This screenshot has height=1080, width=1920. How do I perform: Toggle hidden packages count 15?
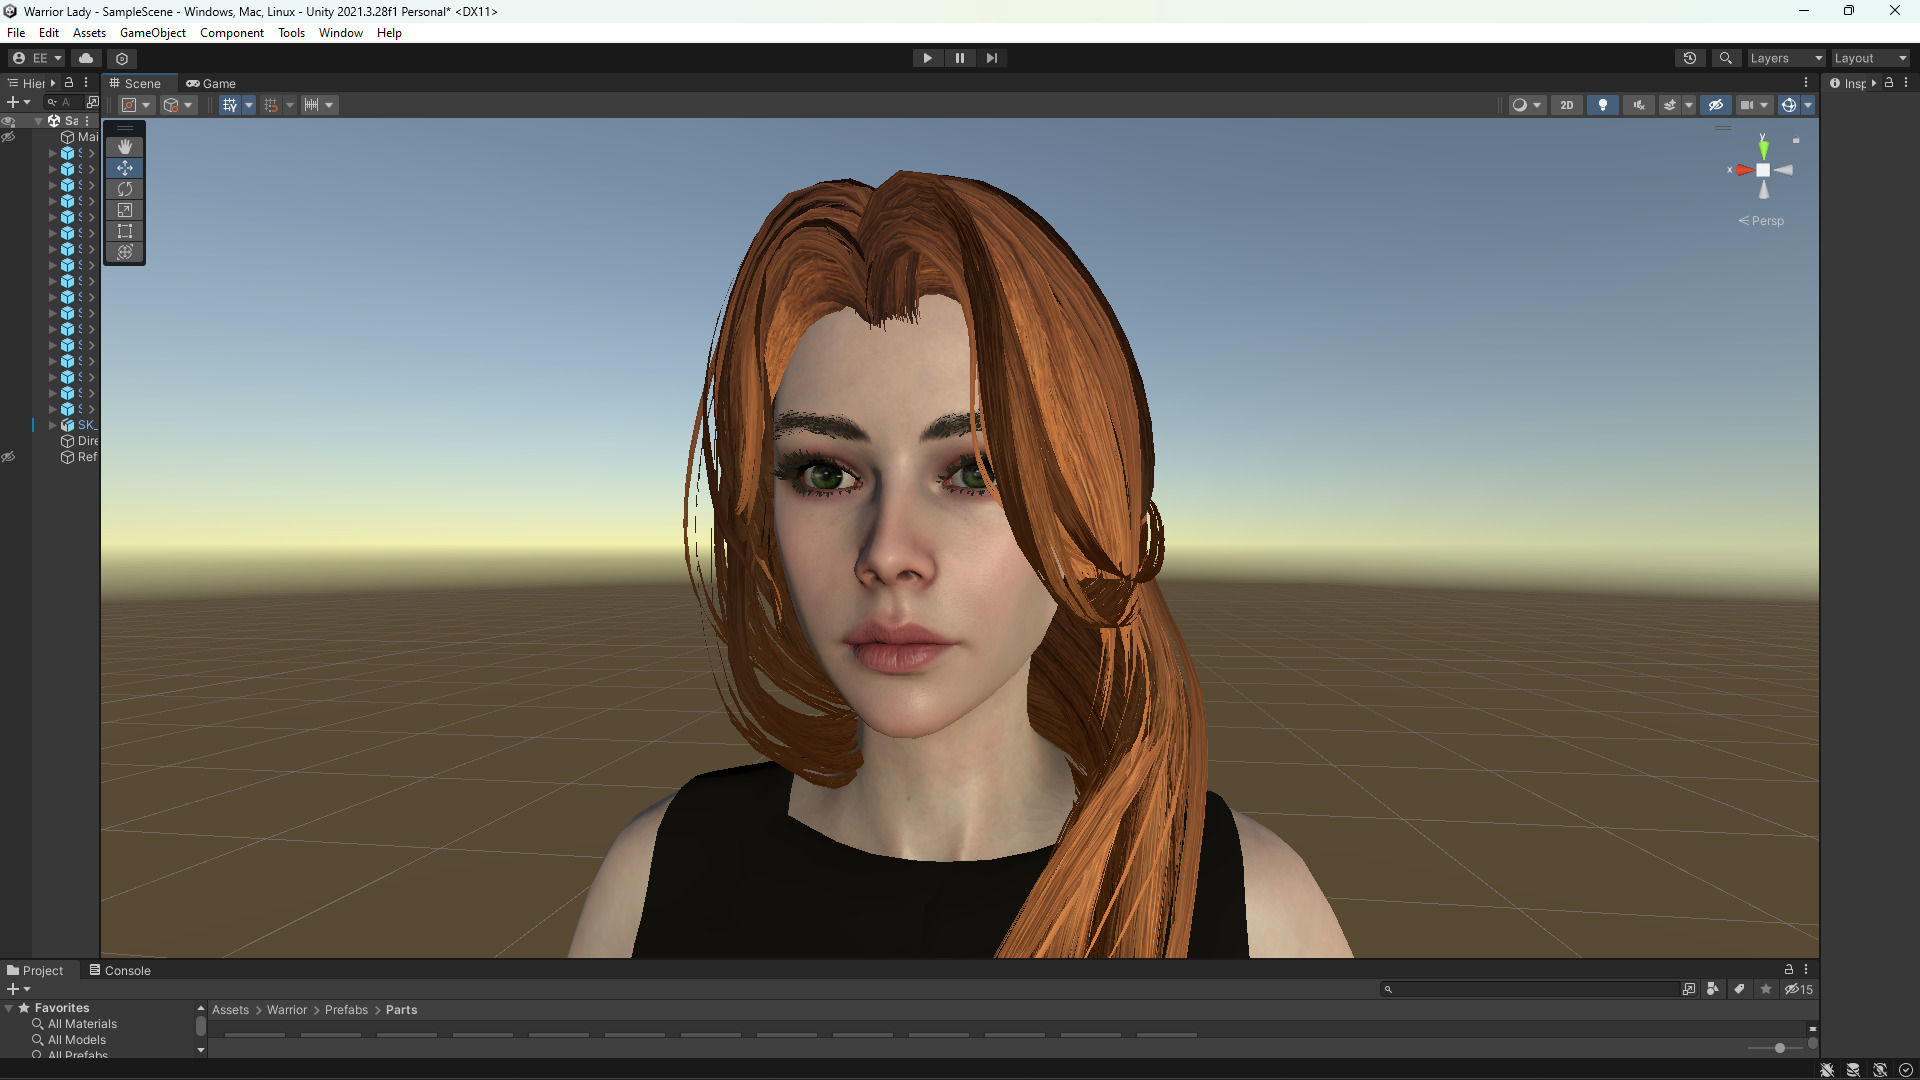1800,989
